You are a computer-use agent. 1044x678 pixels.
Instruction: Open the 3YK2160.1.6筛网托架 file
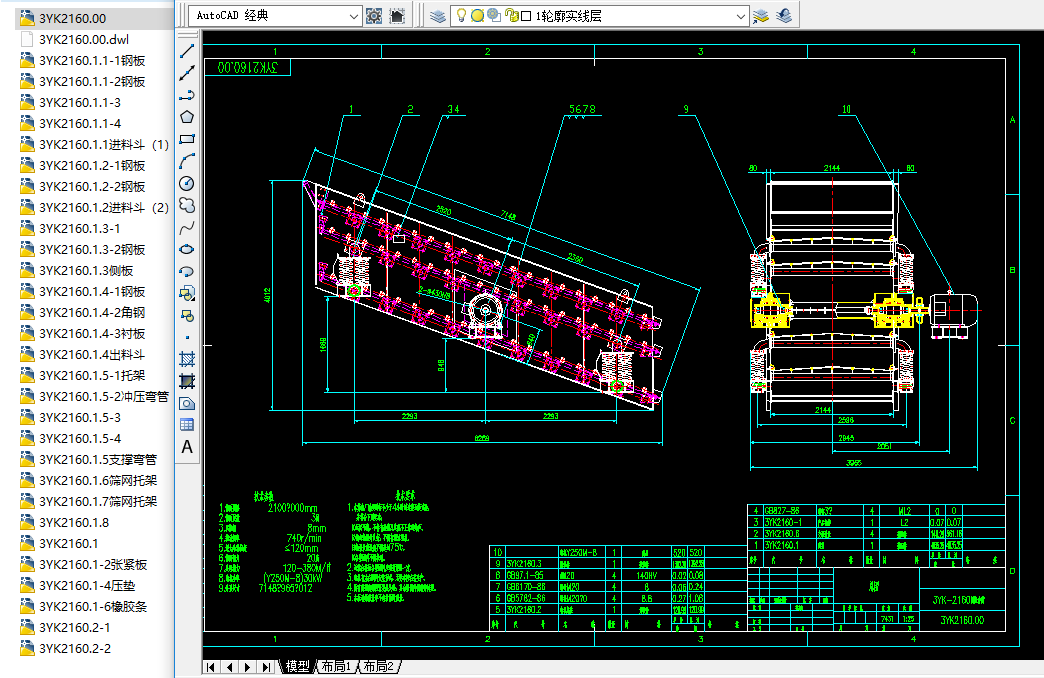point(97,481)
